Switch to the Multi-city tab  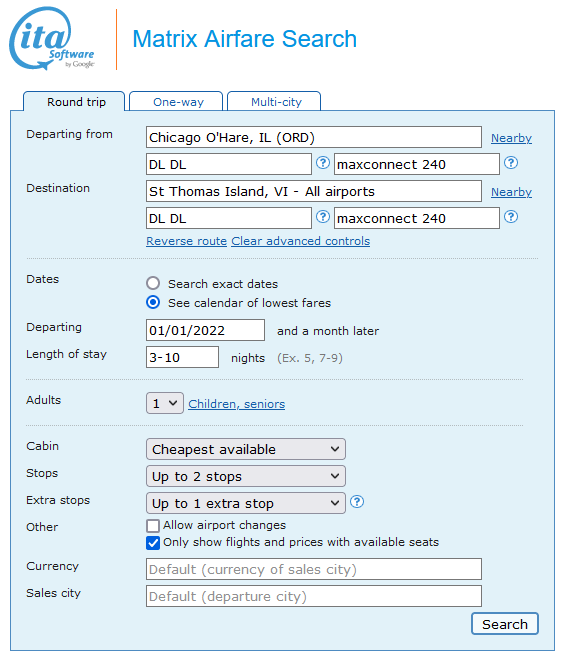click(x=274, y=101)
